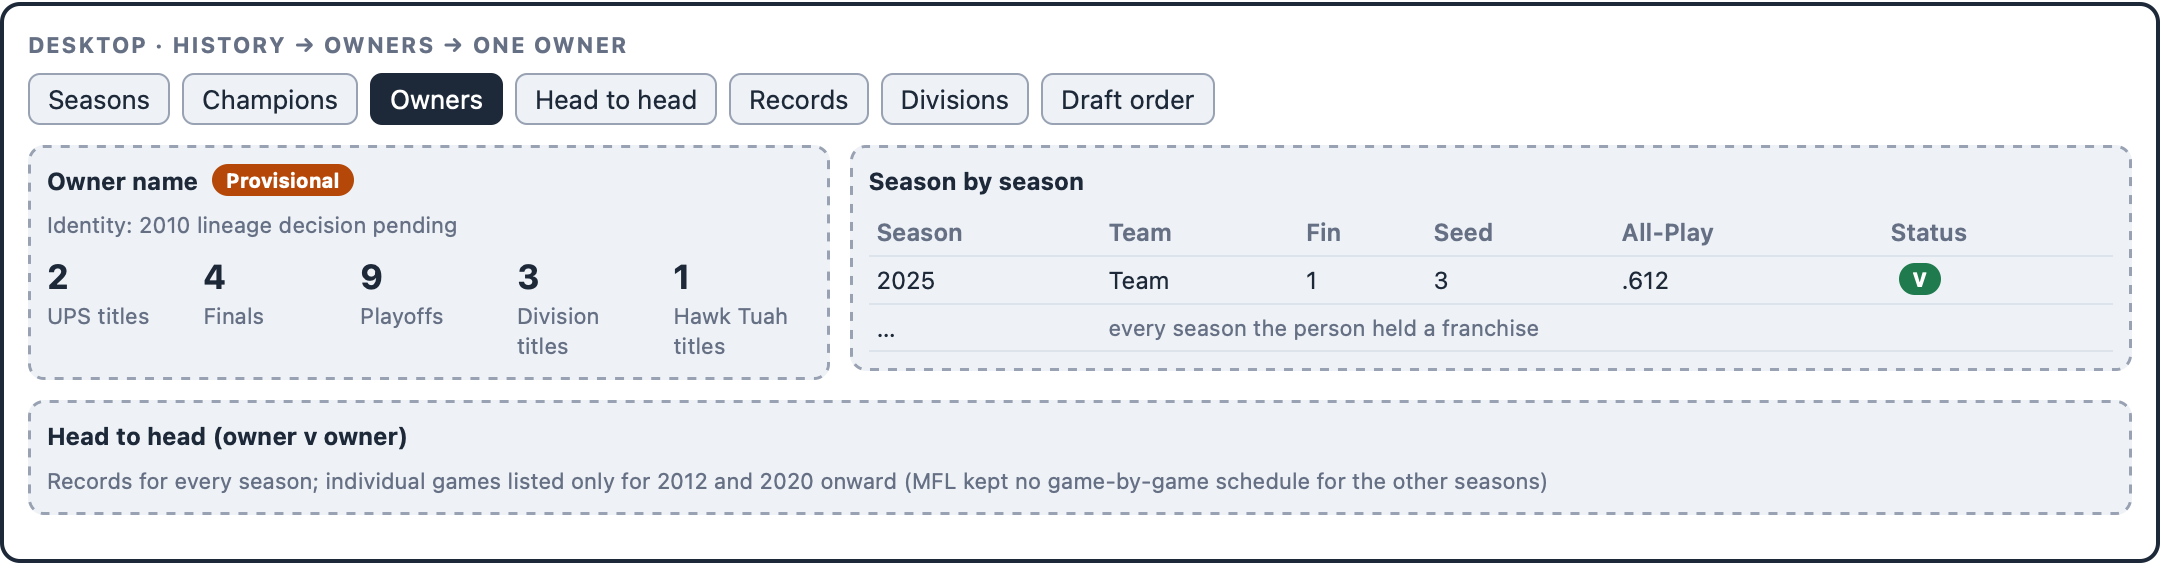Viewport: 2160px width, 564px height.
Task: Click the Status column header
Action: click(x=1928, y=232)
